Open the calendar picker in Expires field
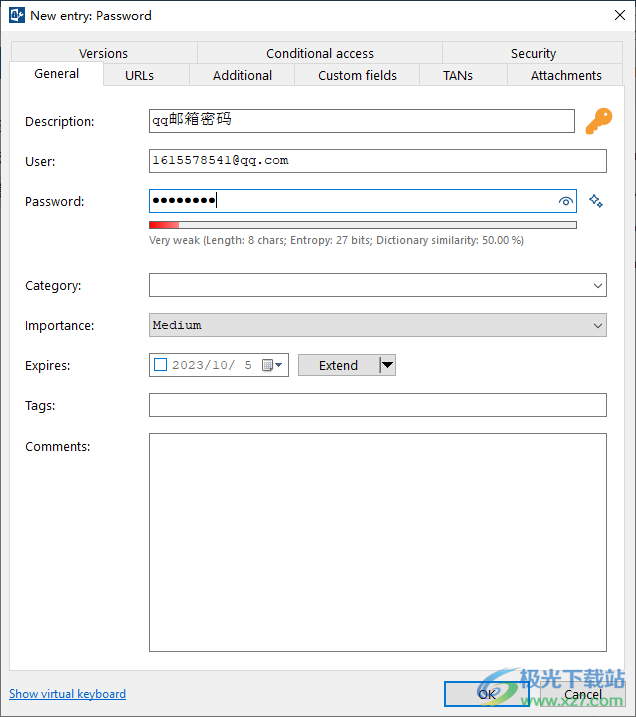 click(272, 365)
